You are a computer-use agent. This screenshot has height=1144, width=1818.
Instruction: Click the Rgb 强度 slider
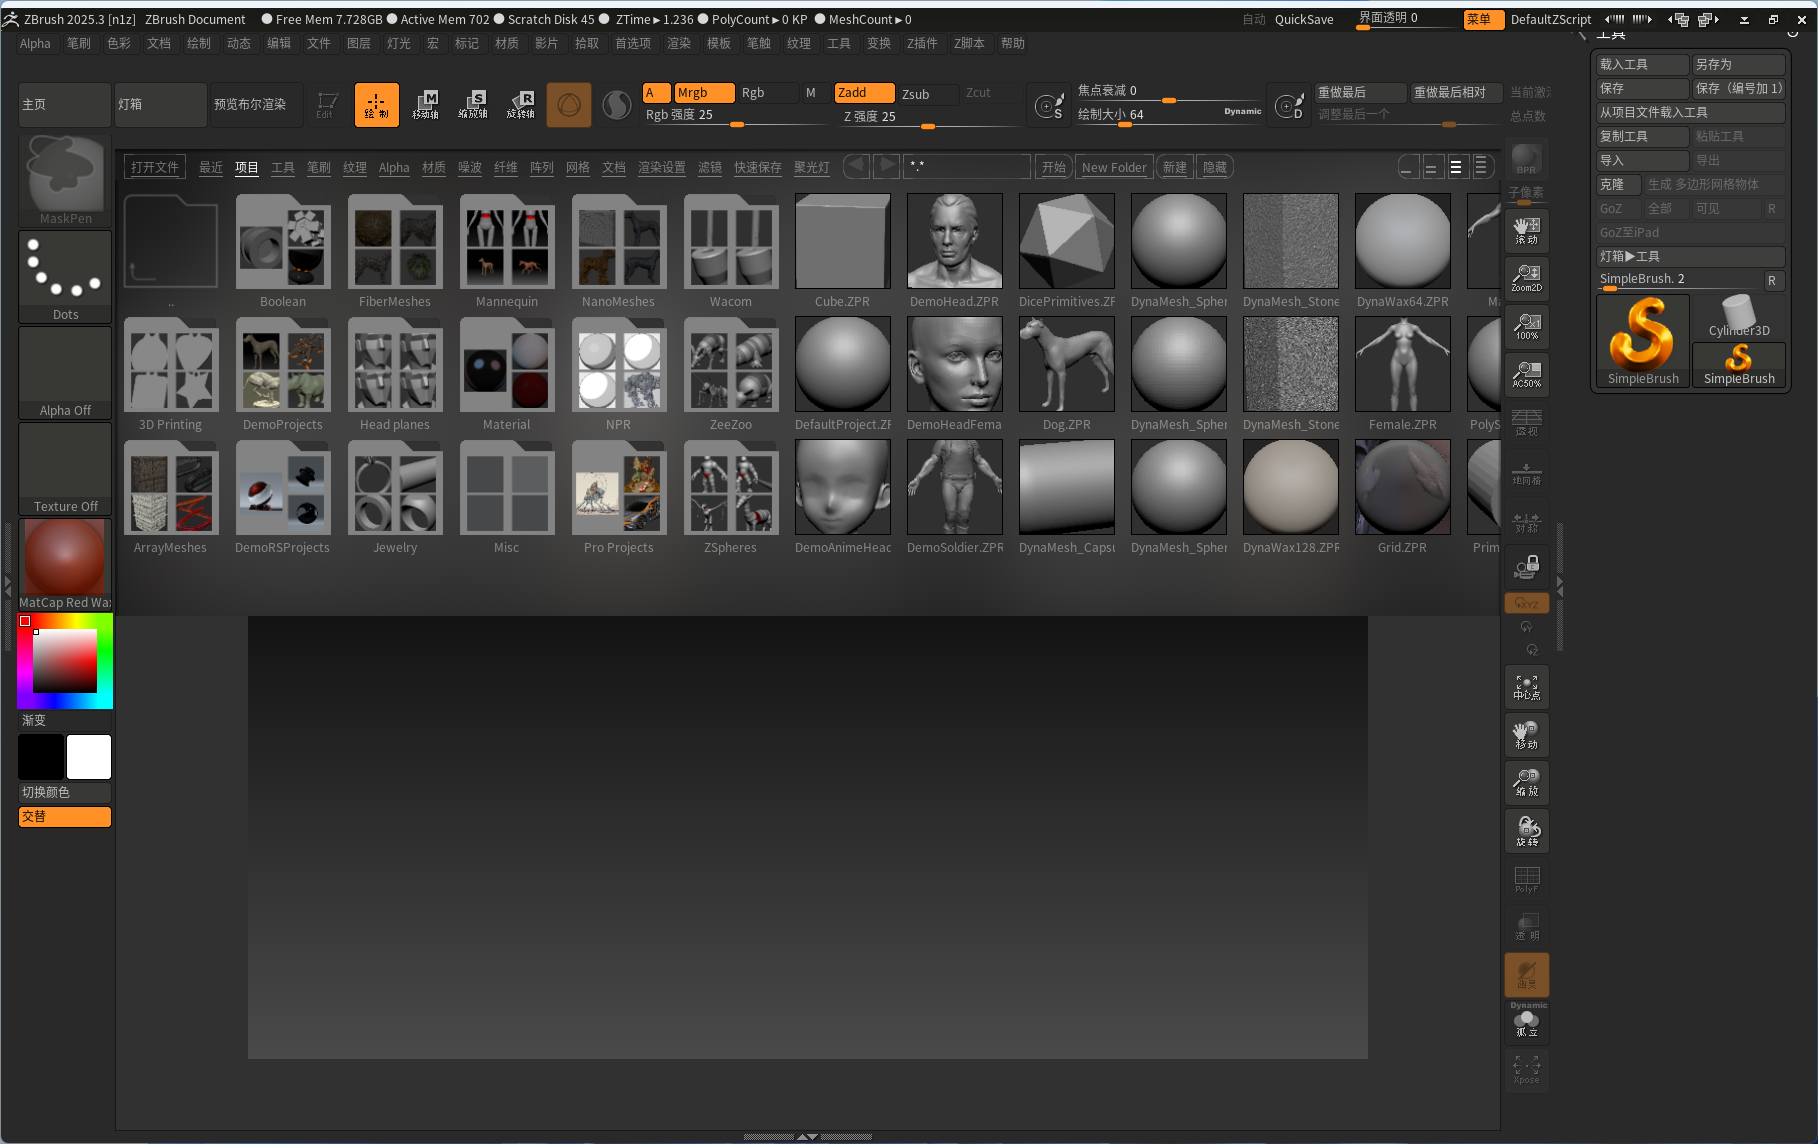[x=738, y=115]
